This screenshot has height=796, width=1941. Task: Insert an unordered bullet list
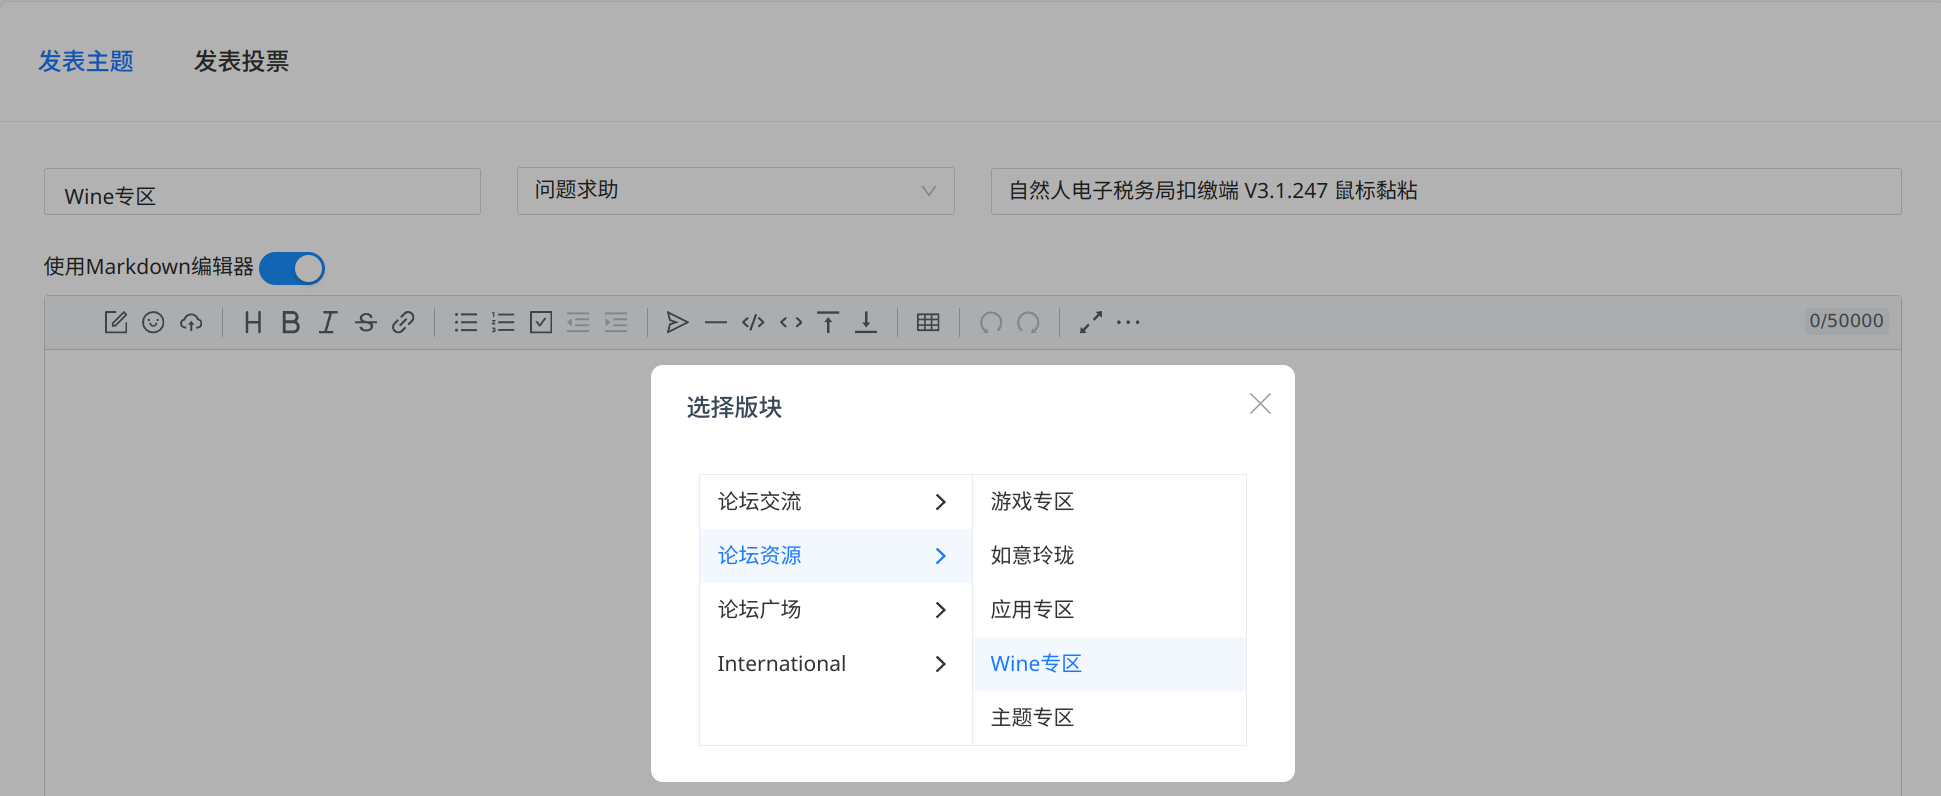tap(466, 322)
